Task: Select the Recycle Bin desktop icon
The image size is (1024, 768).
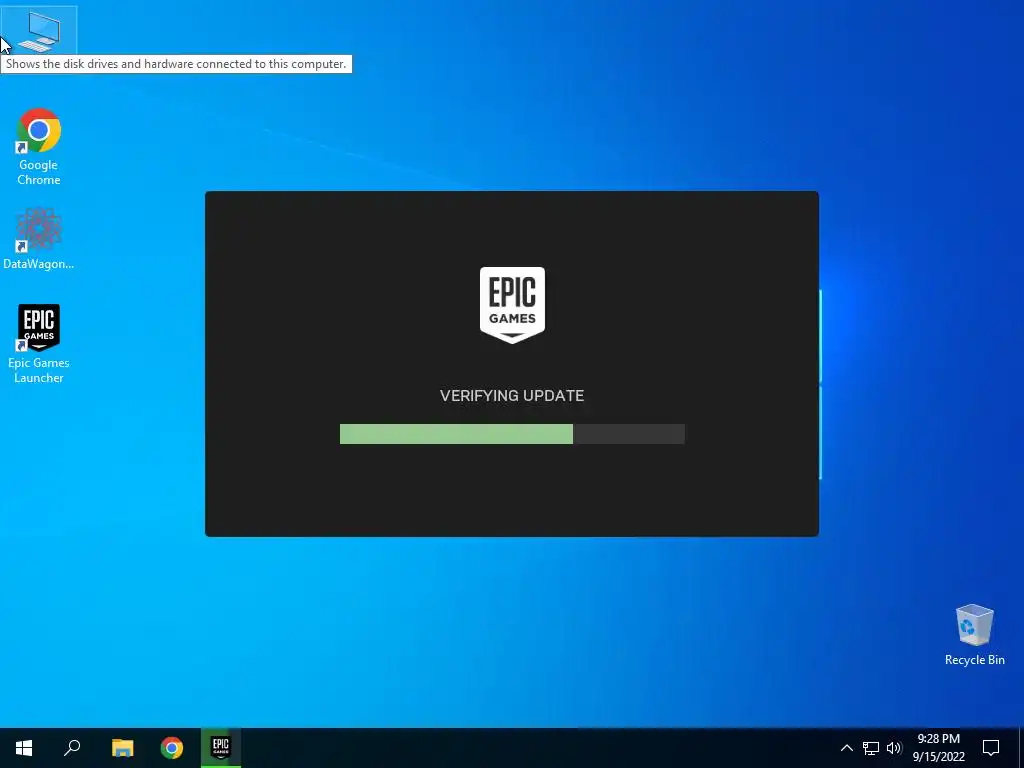Action: coord(974,635)
